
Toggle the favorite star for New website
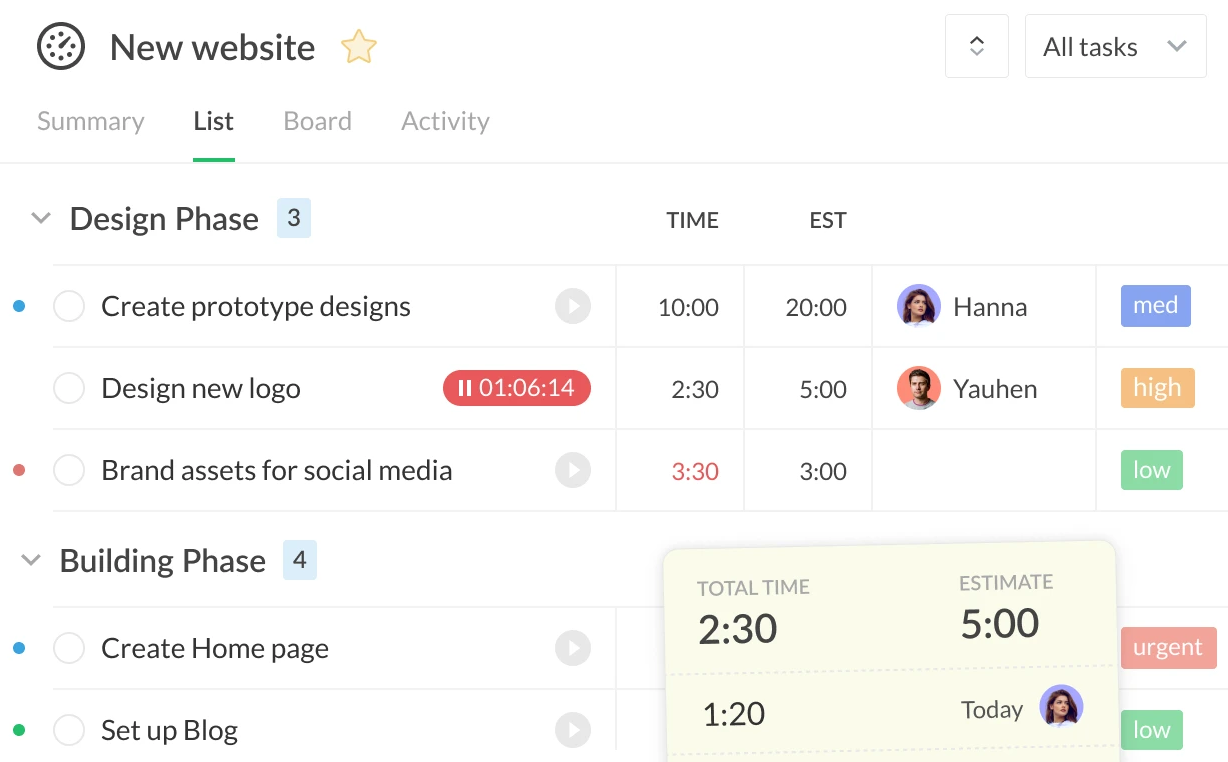pyautogui.click(x=358, y=47)
